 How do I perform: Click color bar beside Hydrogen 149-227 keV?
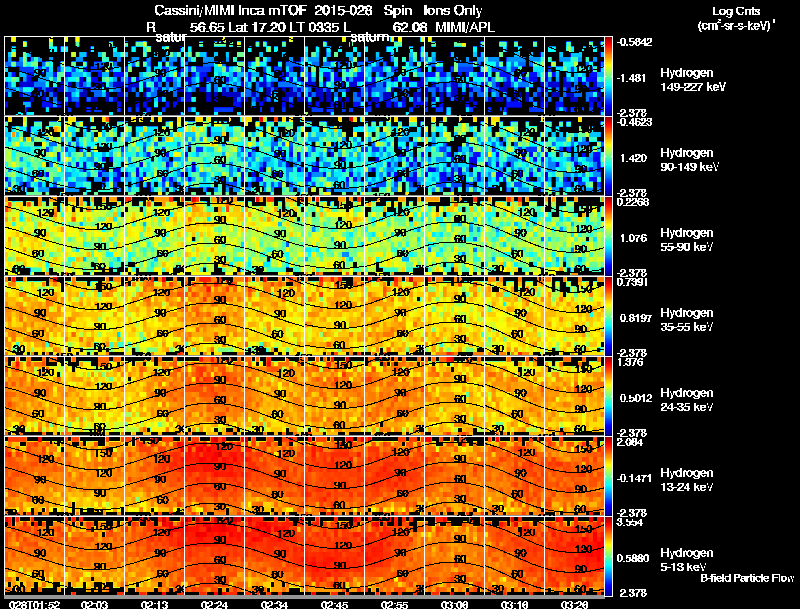(x=608, y=75)
